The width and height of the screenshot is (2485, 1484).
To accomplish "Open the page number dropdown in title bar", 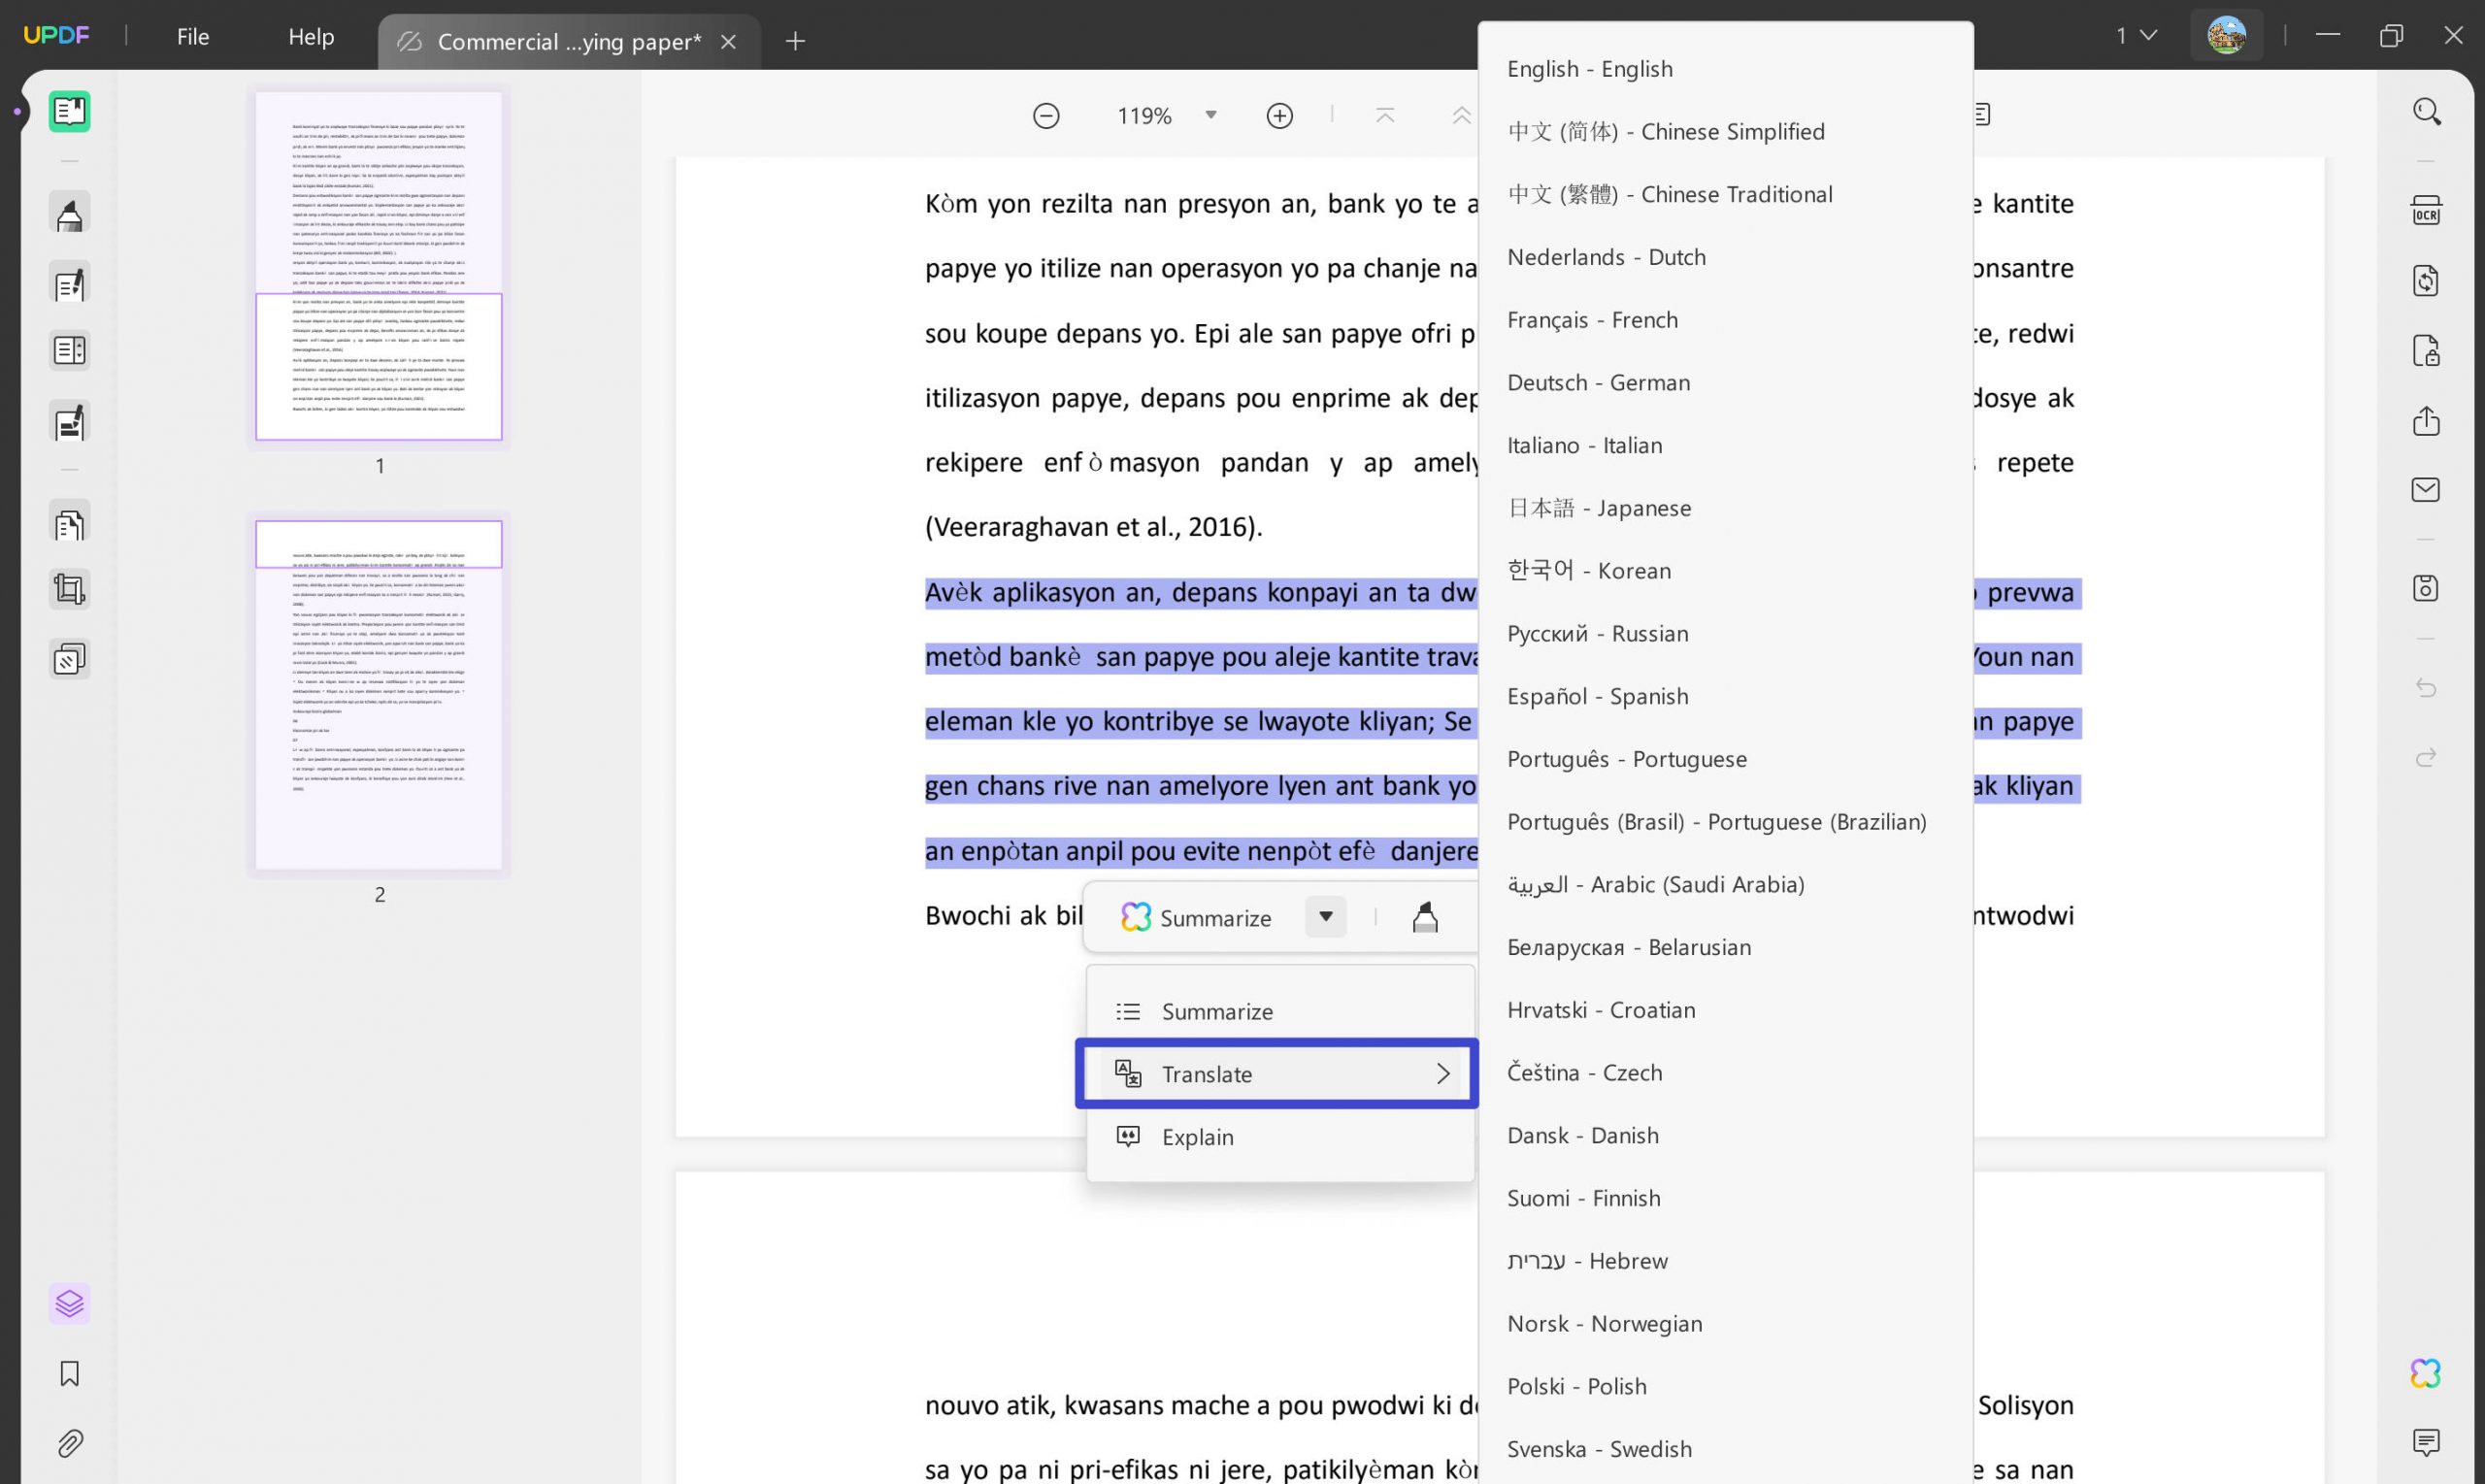I will click(x=2136, y=36).
